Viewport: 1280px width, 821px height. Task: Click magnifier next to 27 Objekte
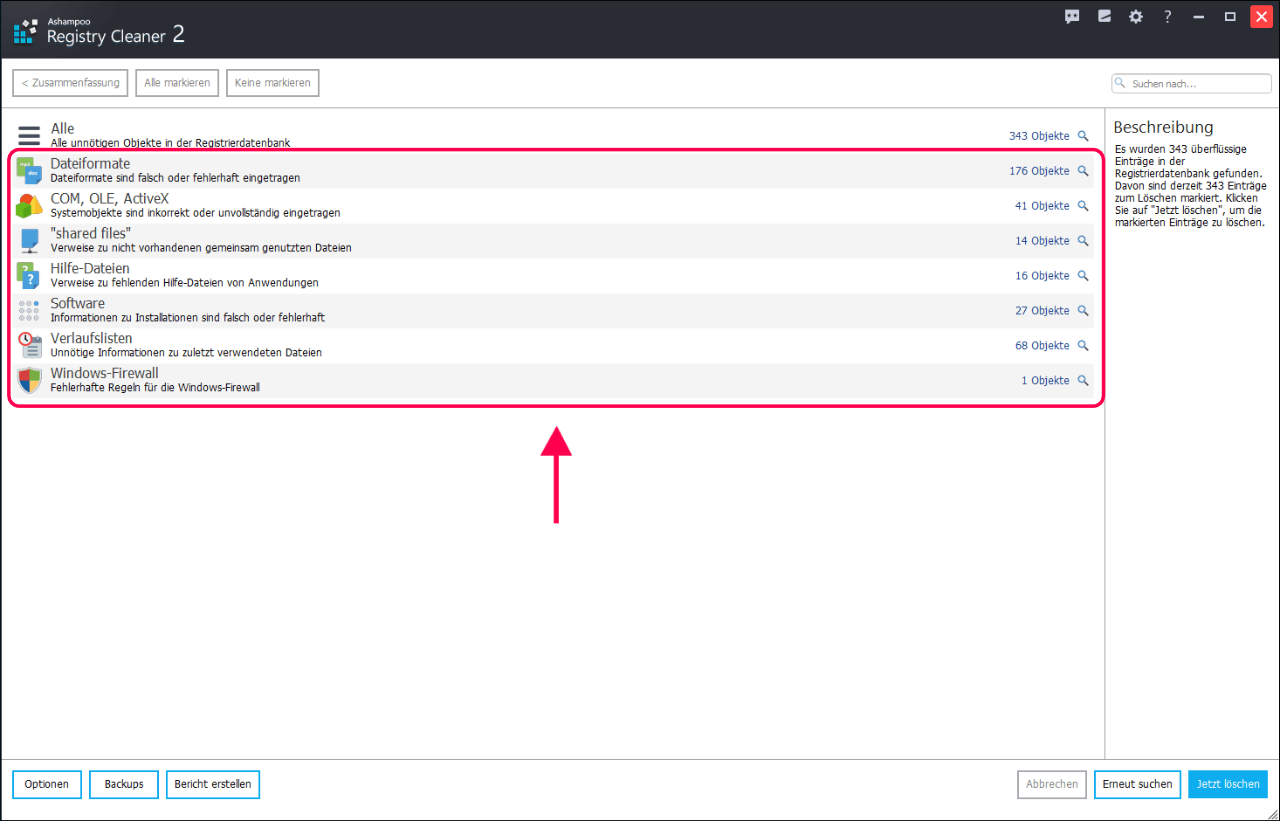(1082, 311)
